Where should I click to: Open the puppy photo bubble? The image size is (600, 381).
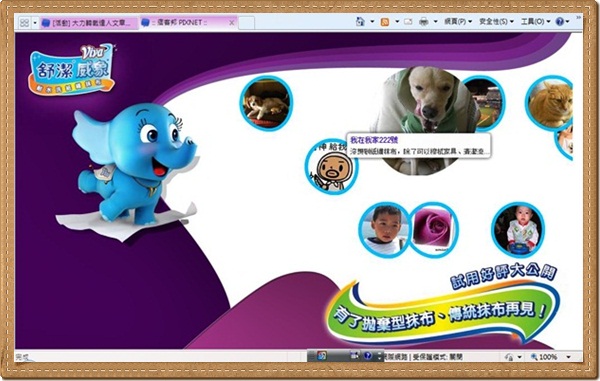266,103
